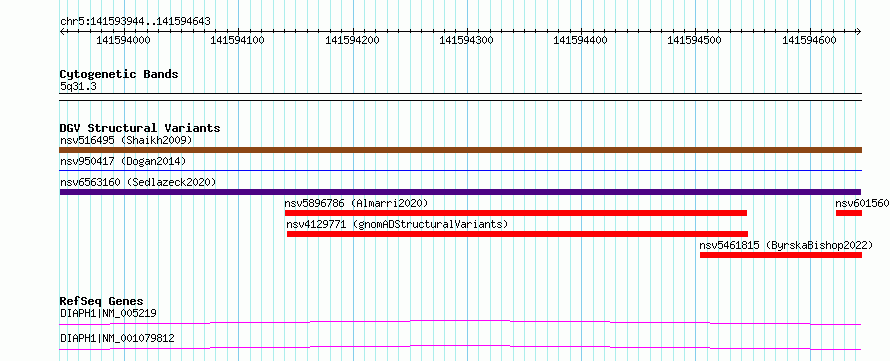This screenshot has width=890, height=361.
Task: Open variant nsv950417 (Dogan2014) label
Action: [123, 161]
